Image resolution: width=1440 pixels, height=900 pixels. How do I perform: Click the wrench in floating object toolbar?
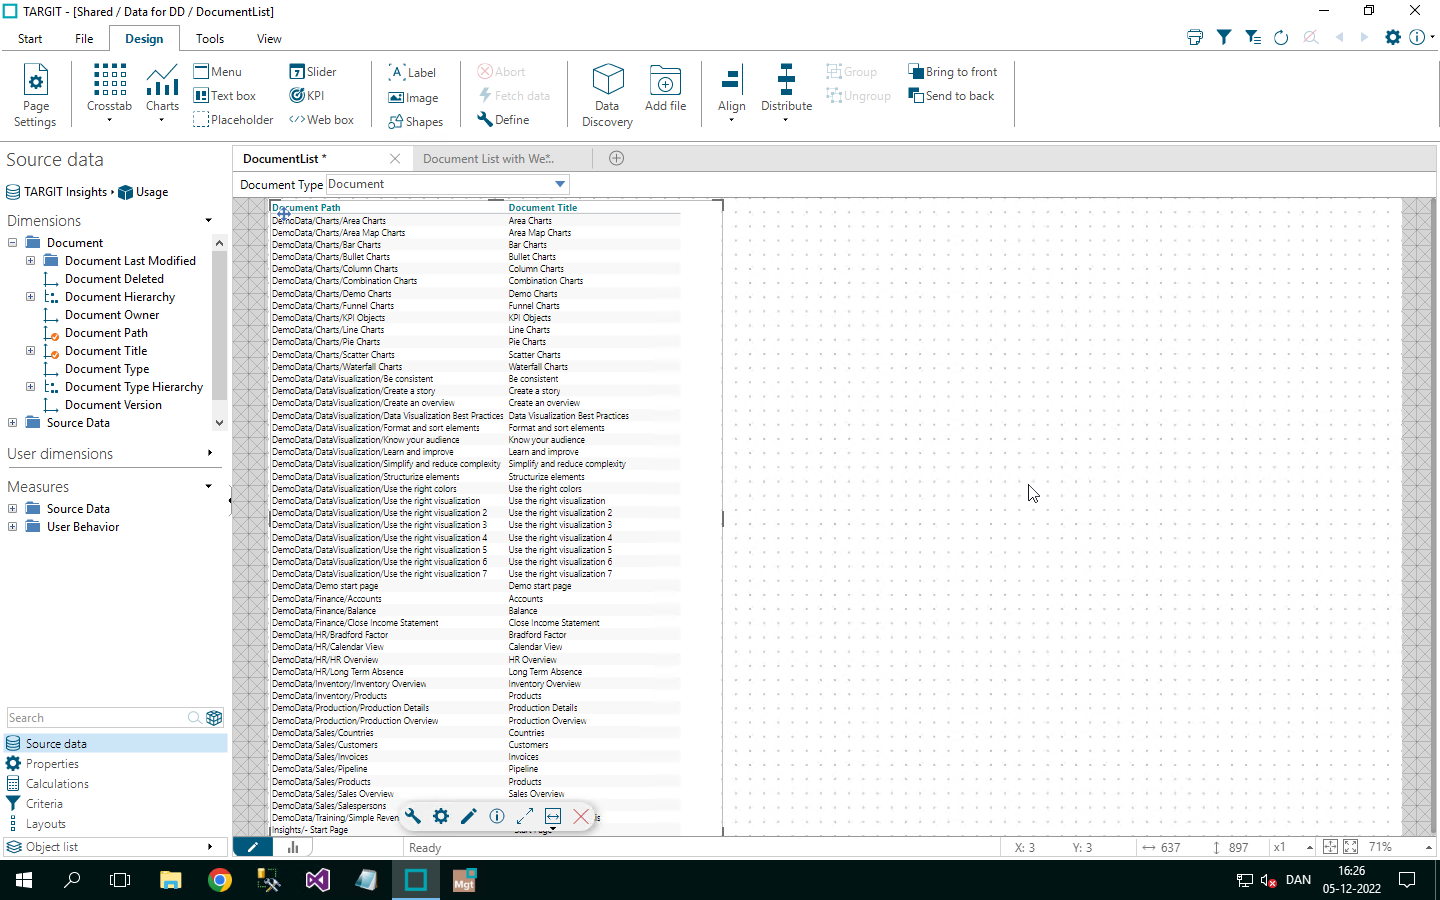[413, 816]
